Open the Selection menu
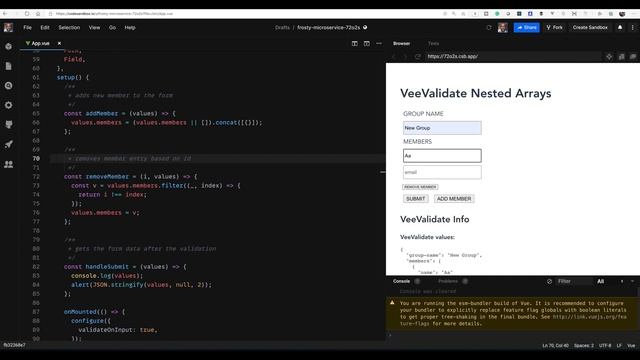The height and width of the screenshot is (360, 640). coord(69,27)
